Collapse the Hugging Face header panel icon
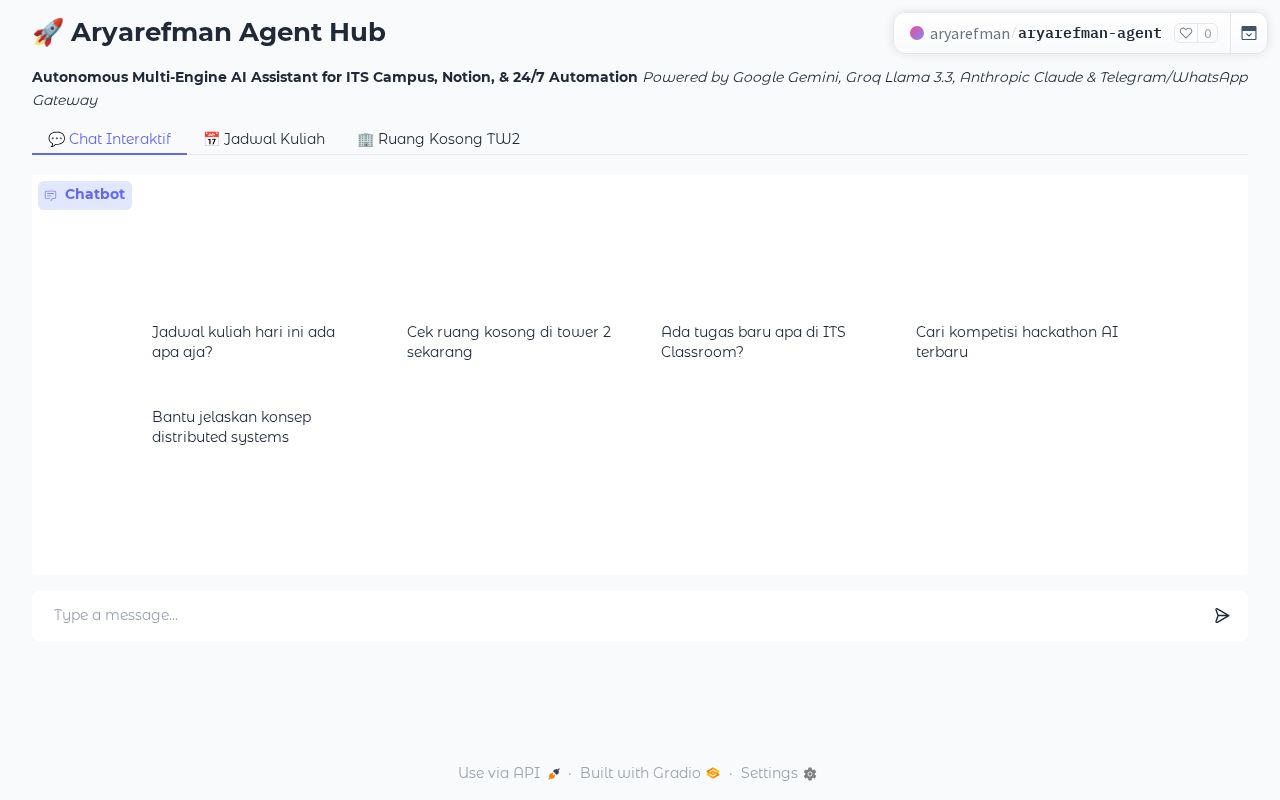Screen dimensions: 1280x800 pyautogui.click(x=1249, y=33)
